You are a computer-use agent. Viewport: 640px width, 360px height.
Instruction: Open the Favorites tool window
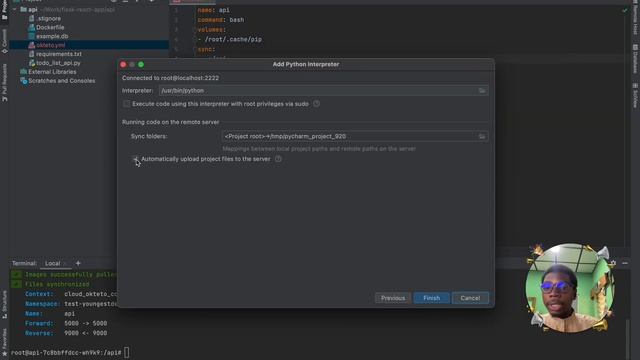(x=4, y=342)
